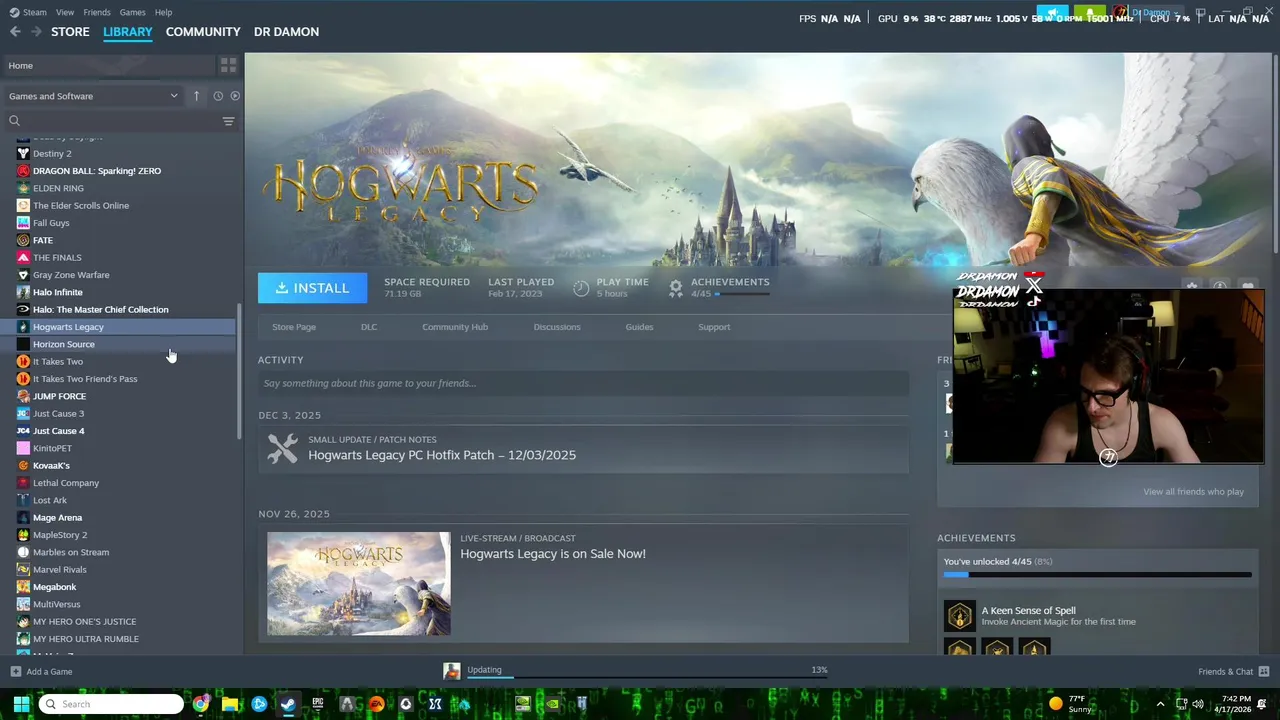
Task: Go forward with the navigation arrow
Action: click(36, 32)
